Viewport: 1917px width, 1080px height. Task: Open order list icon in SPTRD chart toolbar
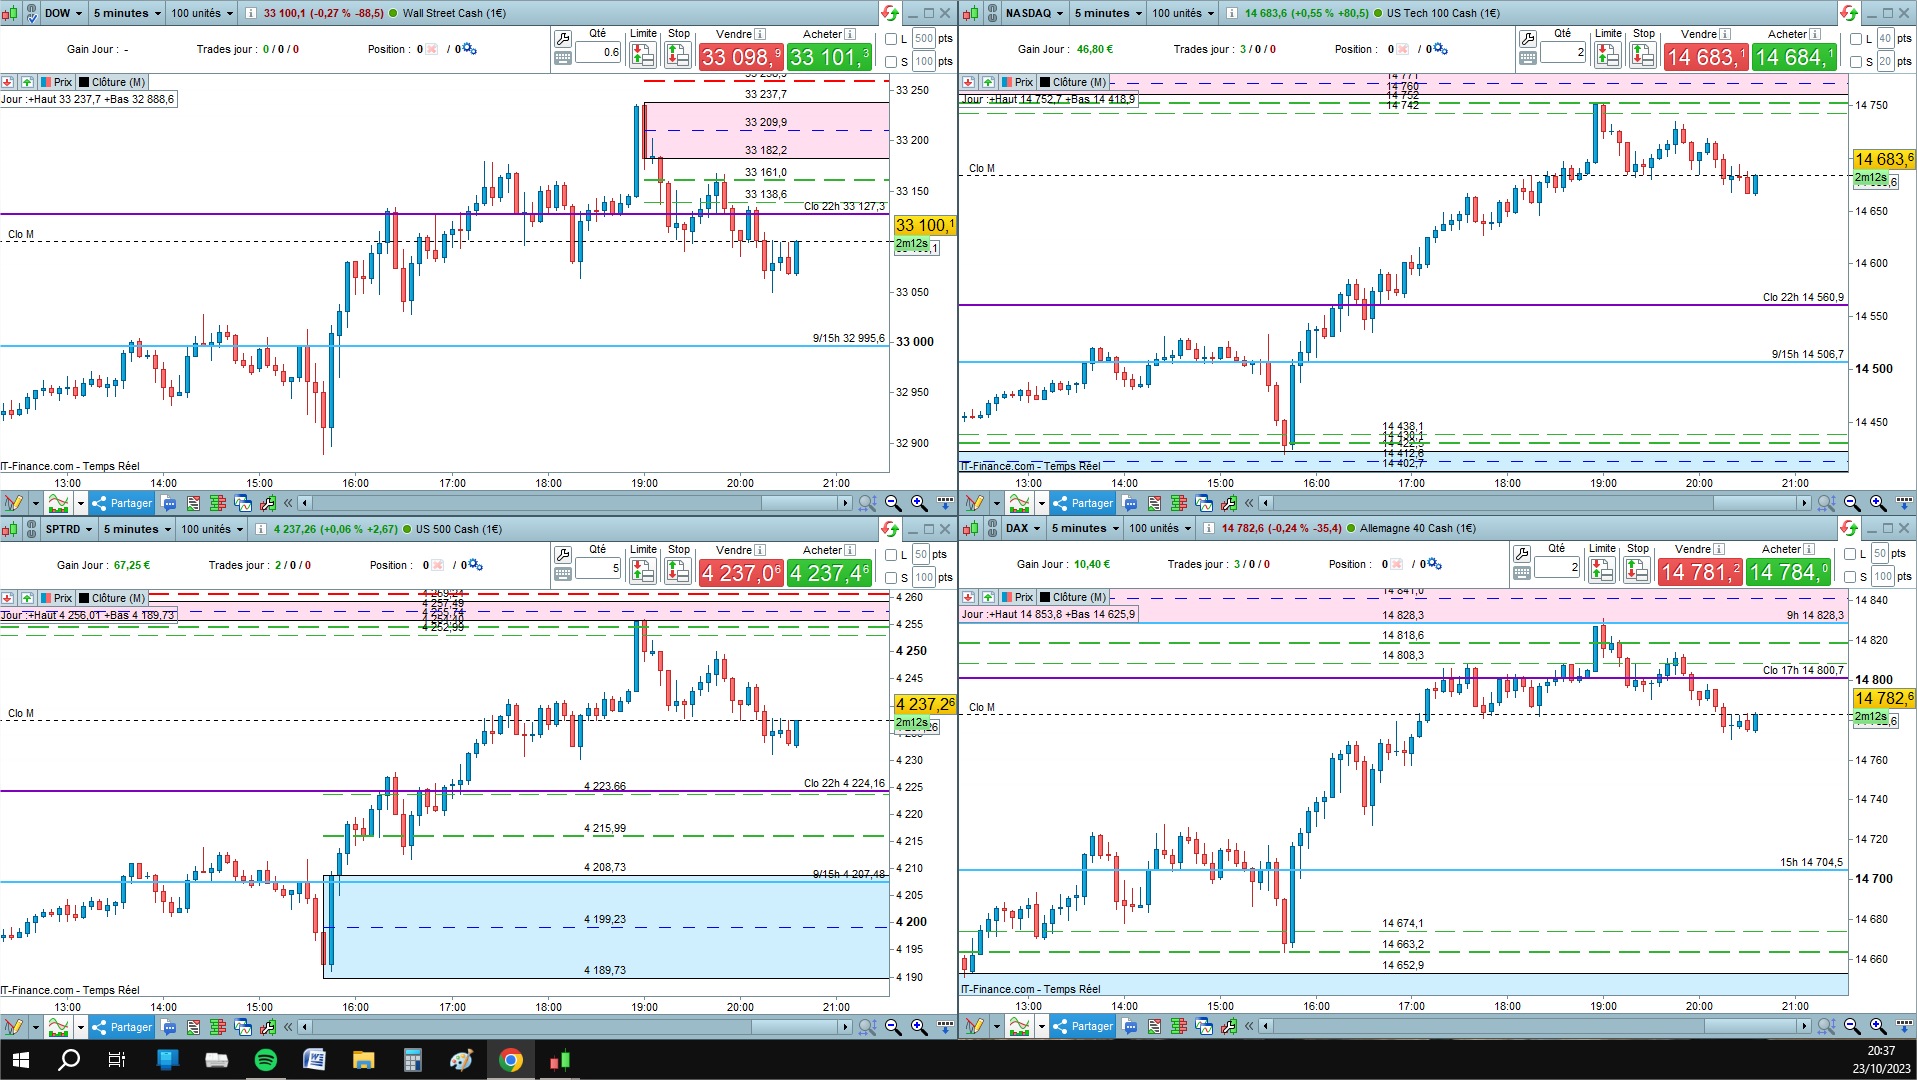193,1027
